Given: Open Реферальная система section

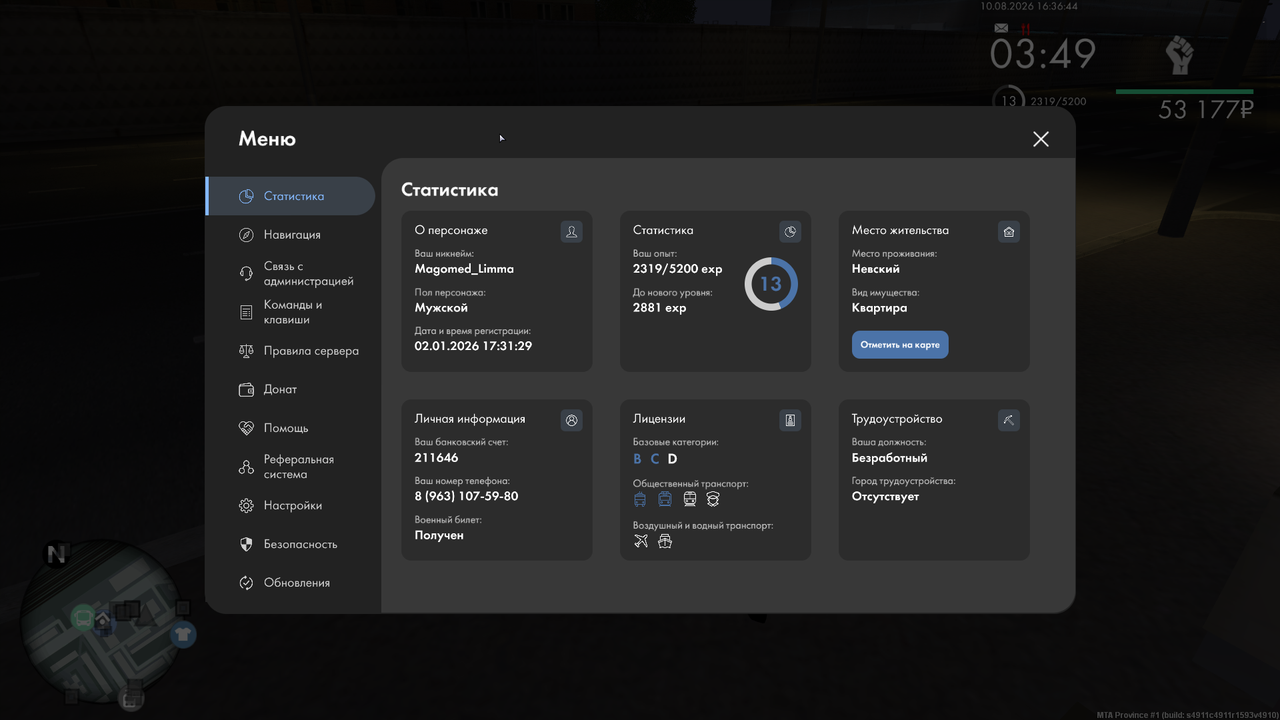Looking at the screenshot, I should click(x=290, y=467).
